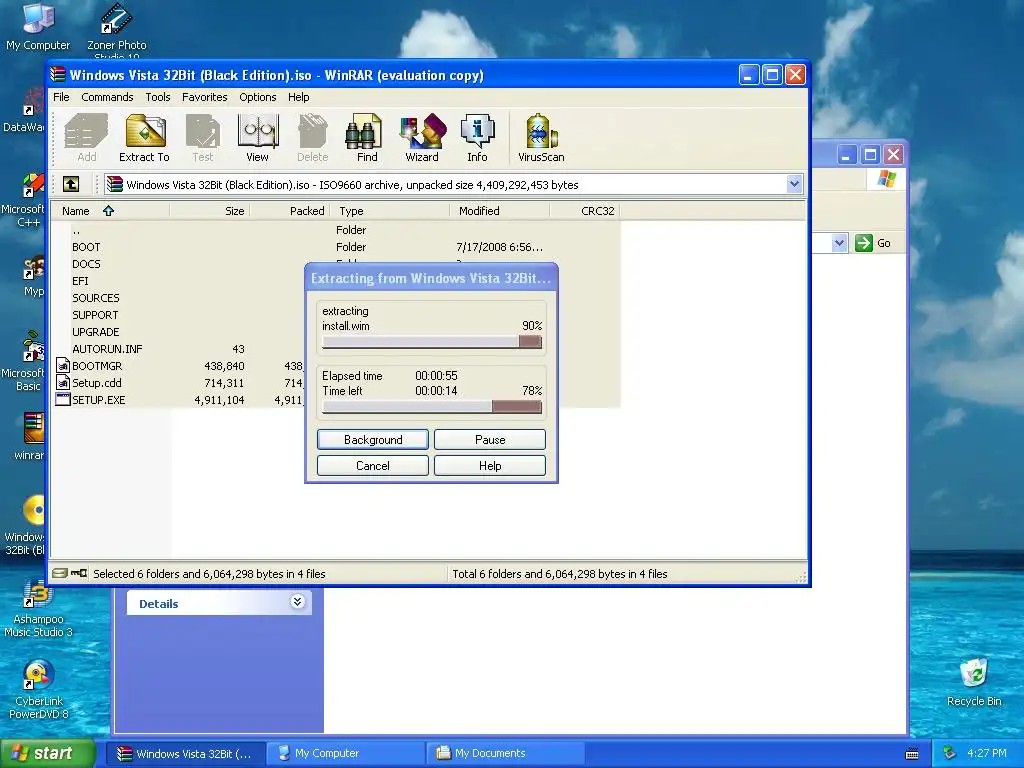The image size is (1024, 768).
Task: Send extraction to Background
Action: [373, 440]
